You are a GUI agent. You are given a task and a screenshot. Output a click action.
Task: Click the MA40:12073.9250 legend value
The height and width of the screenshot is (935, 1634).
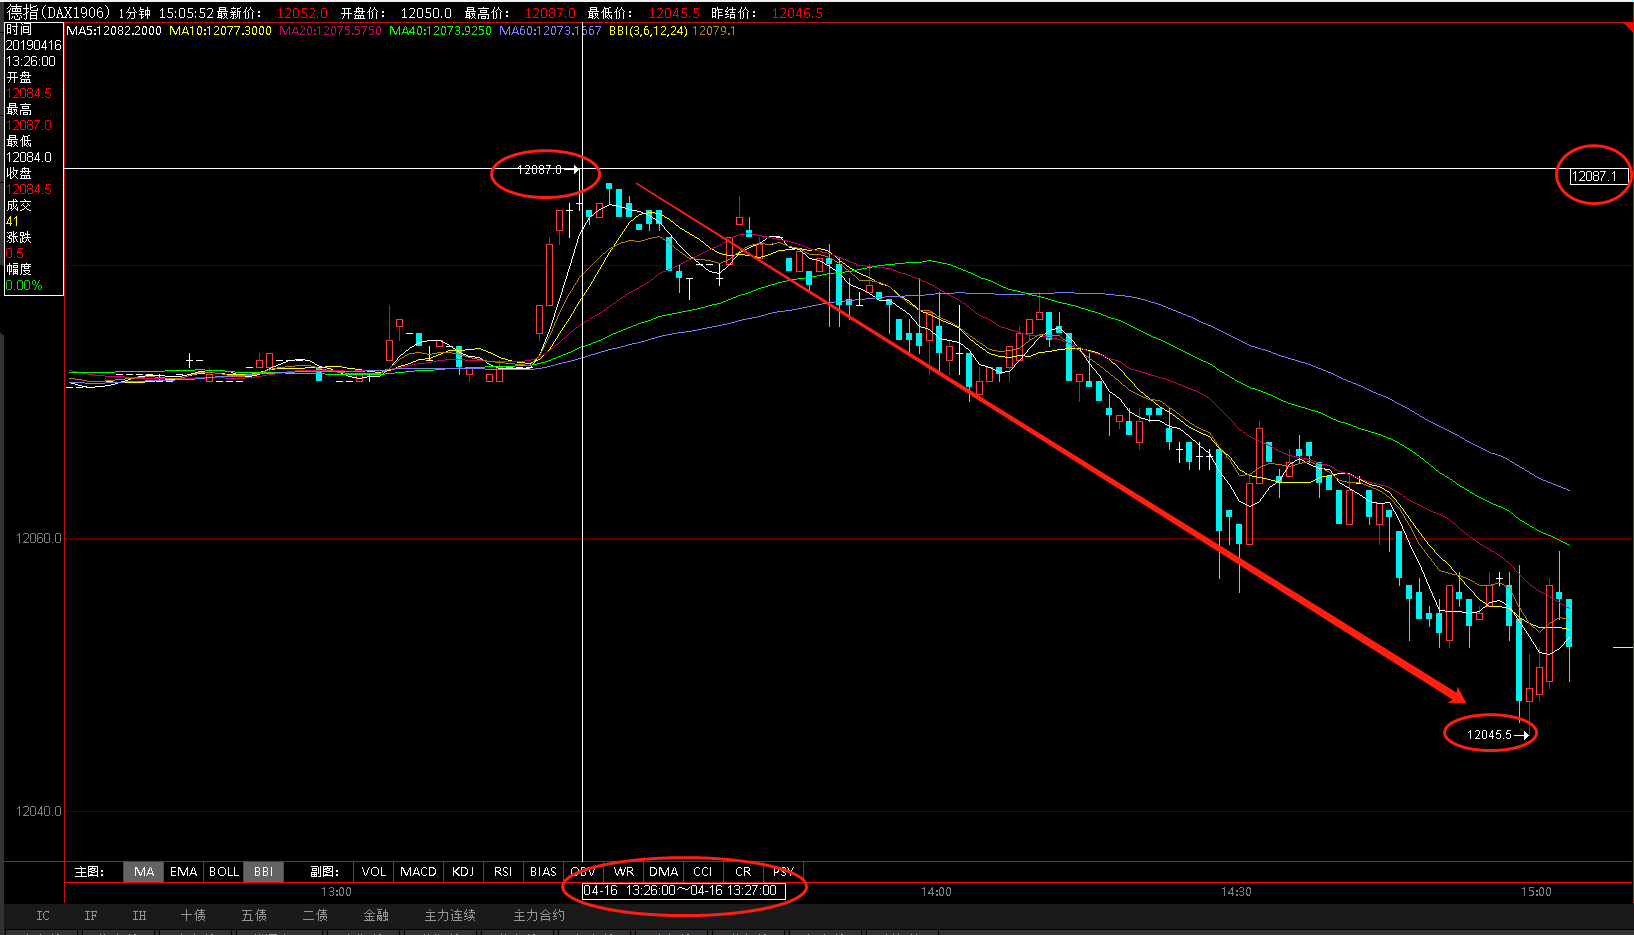[x=440, y=31]
